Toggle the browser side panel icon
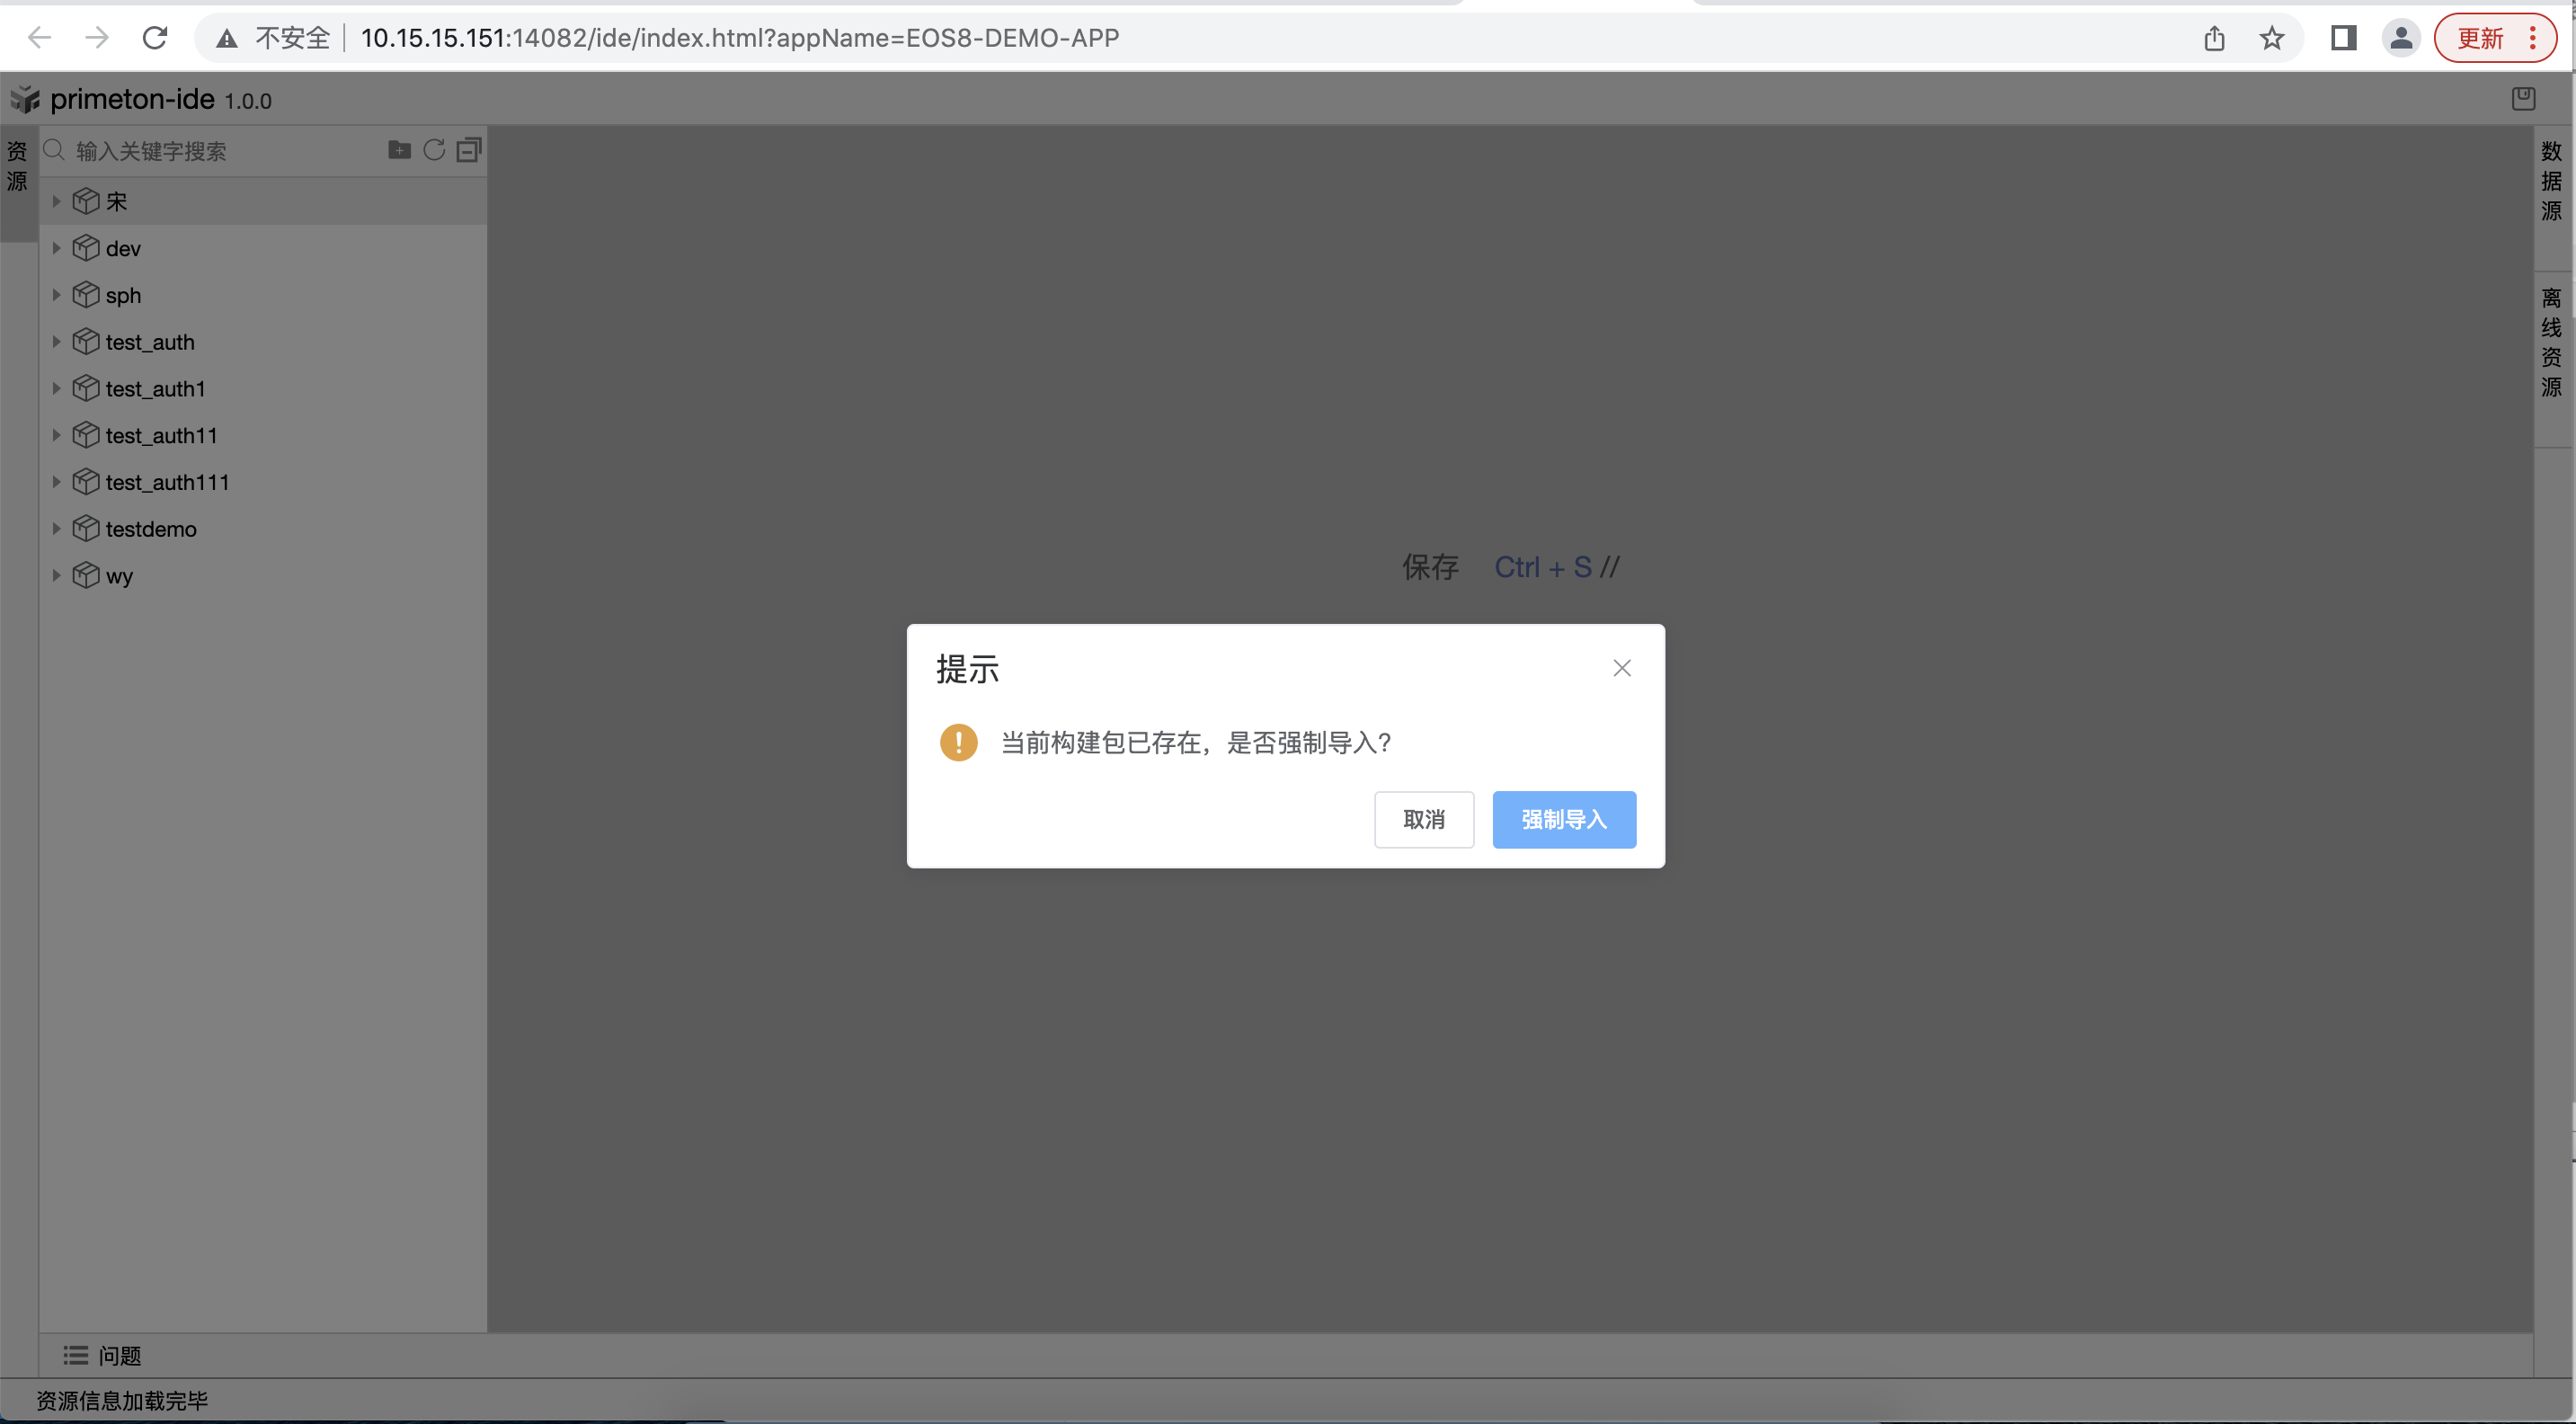The width and height of the screenshot is (2576, 1424). 2343,38
